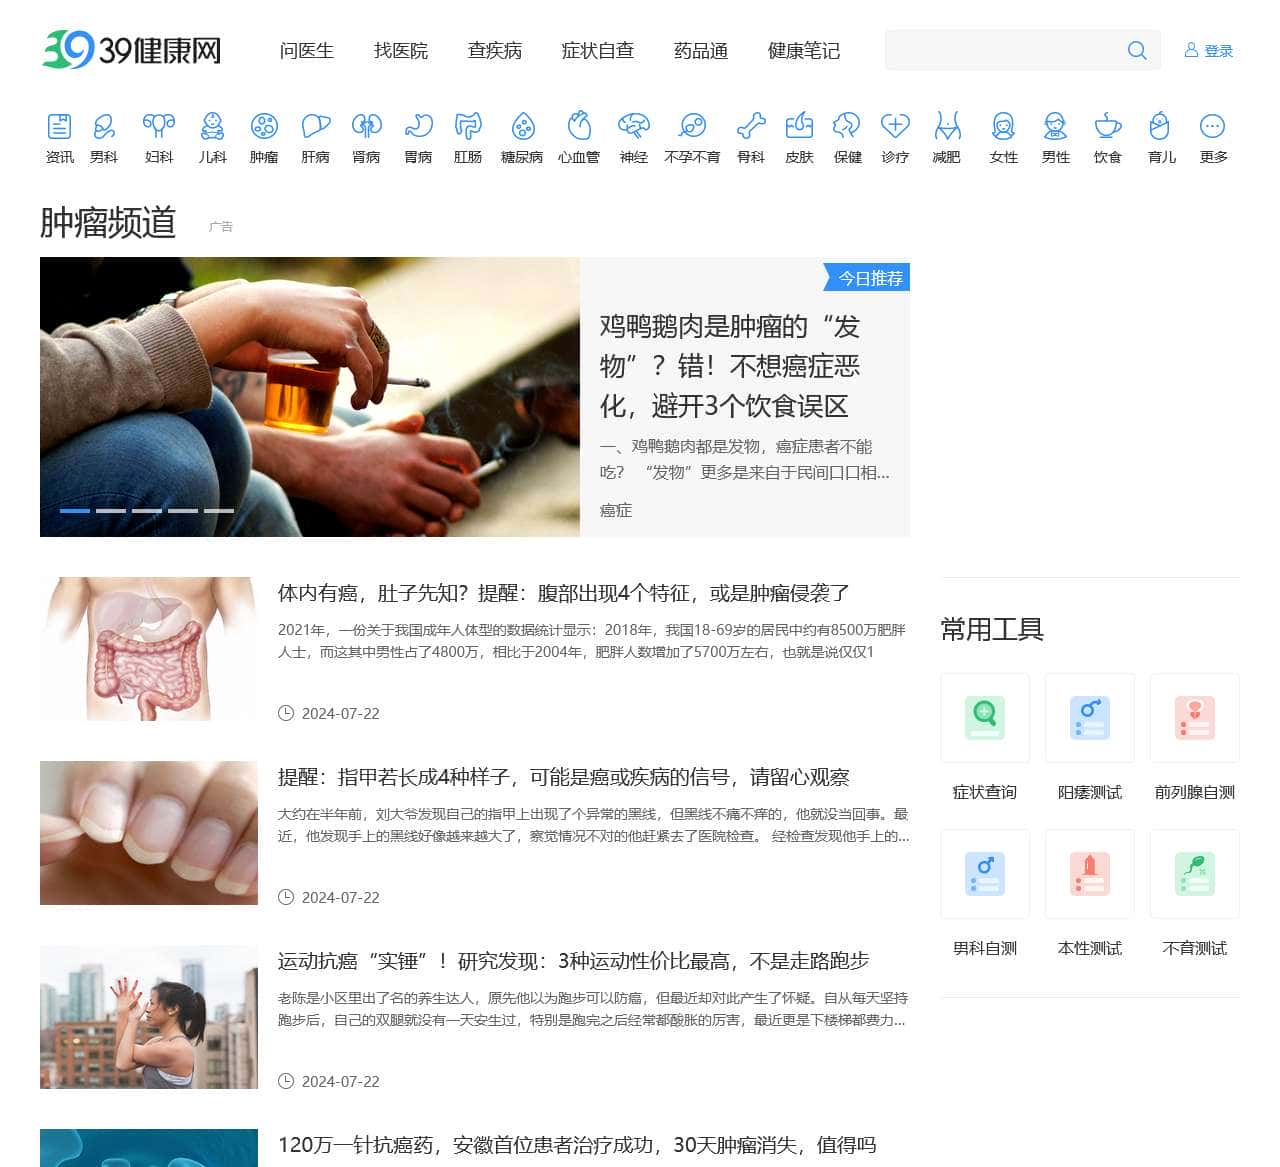Click the 常用工具 section heading
This screenshot has height=1167, width=1280.
click(992, 629)
